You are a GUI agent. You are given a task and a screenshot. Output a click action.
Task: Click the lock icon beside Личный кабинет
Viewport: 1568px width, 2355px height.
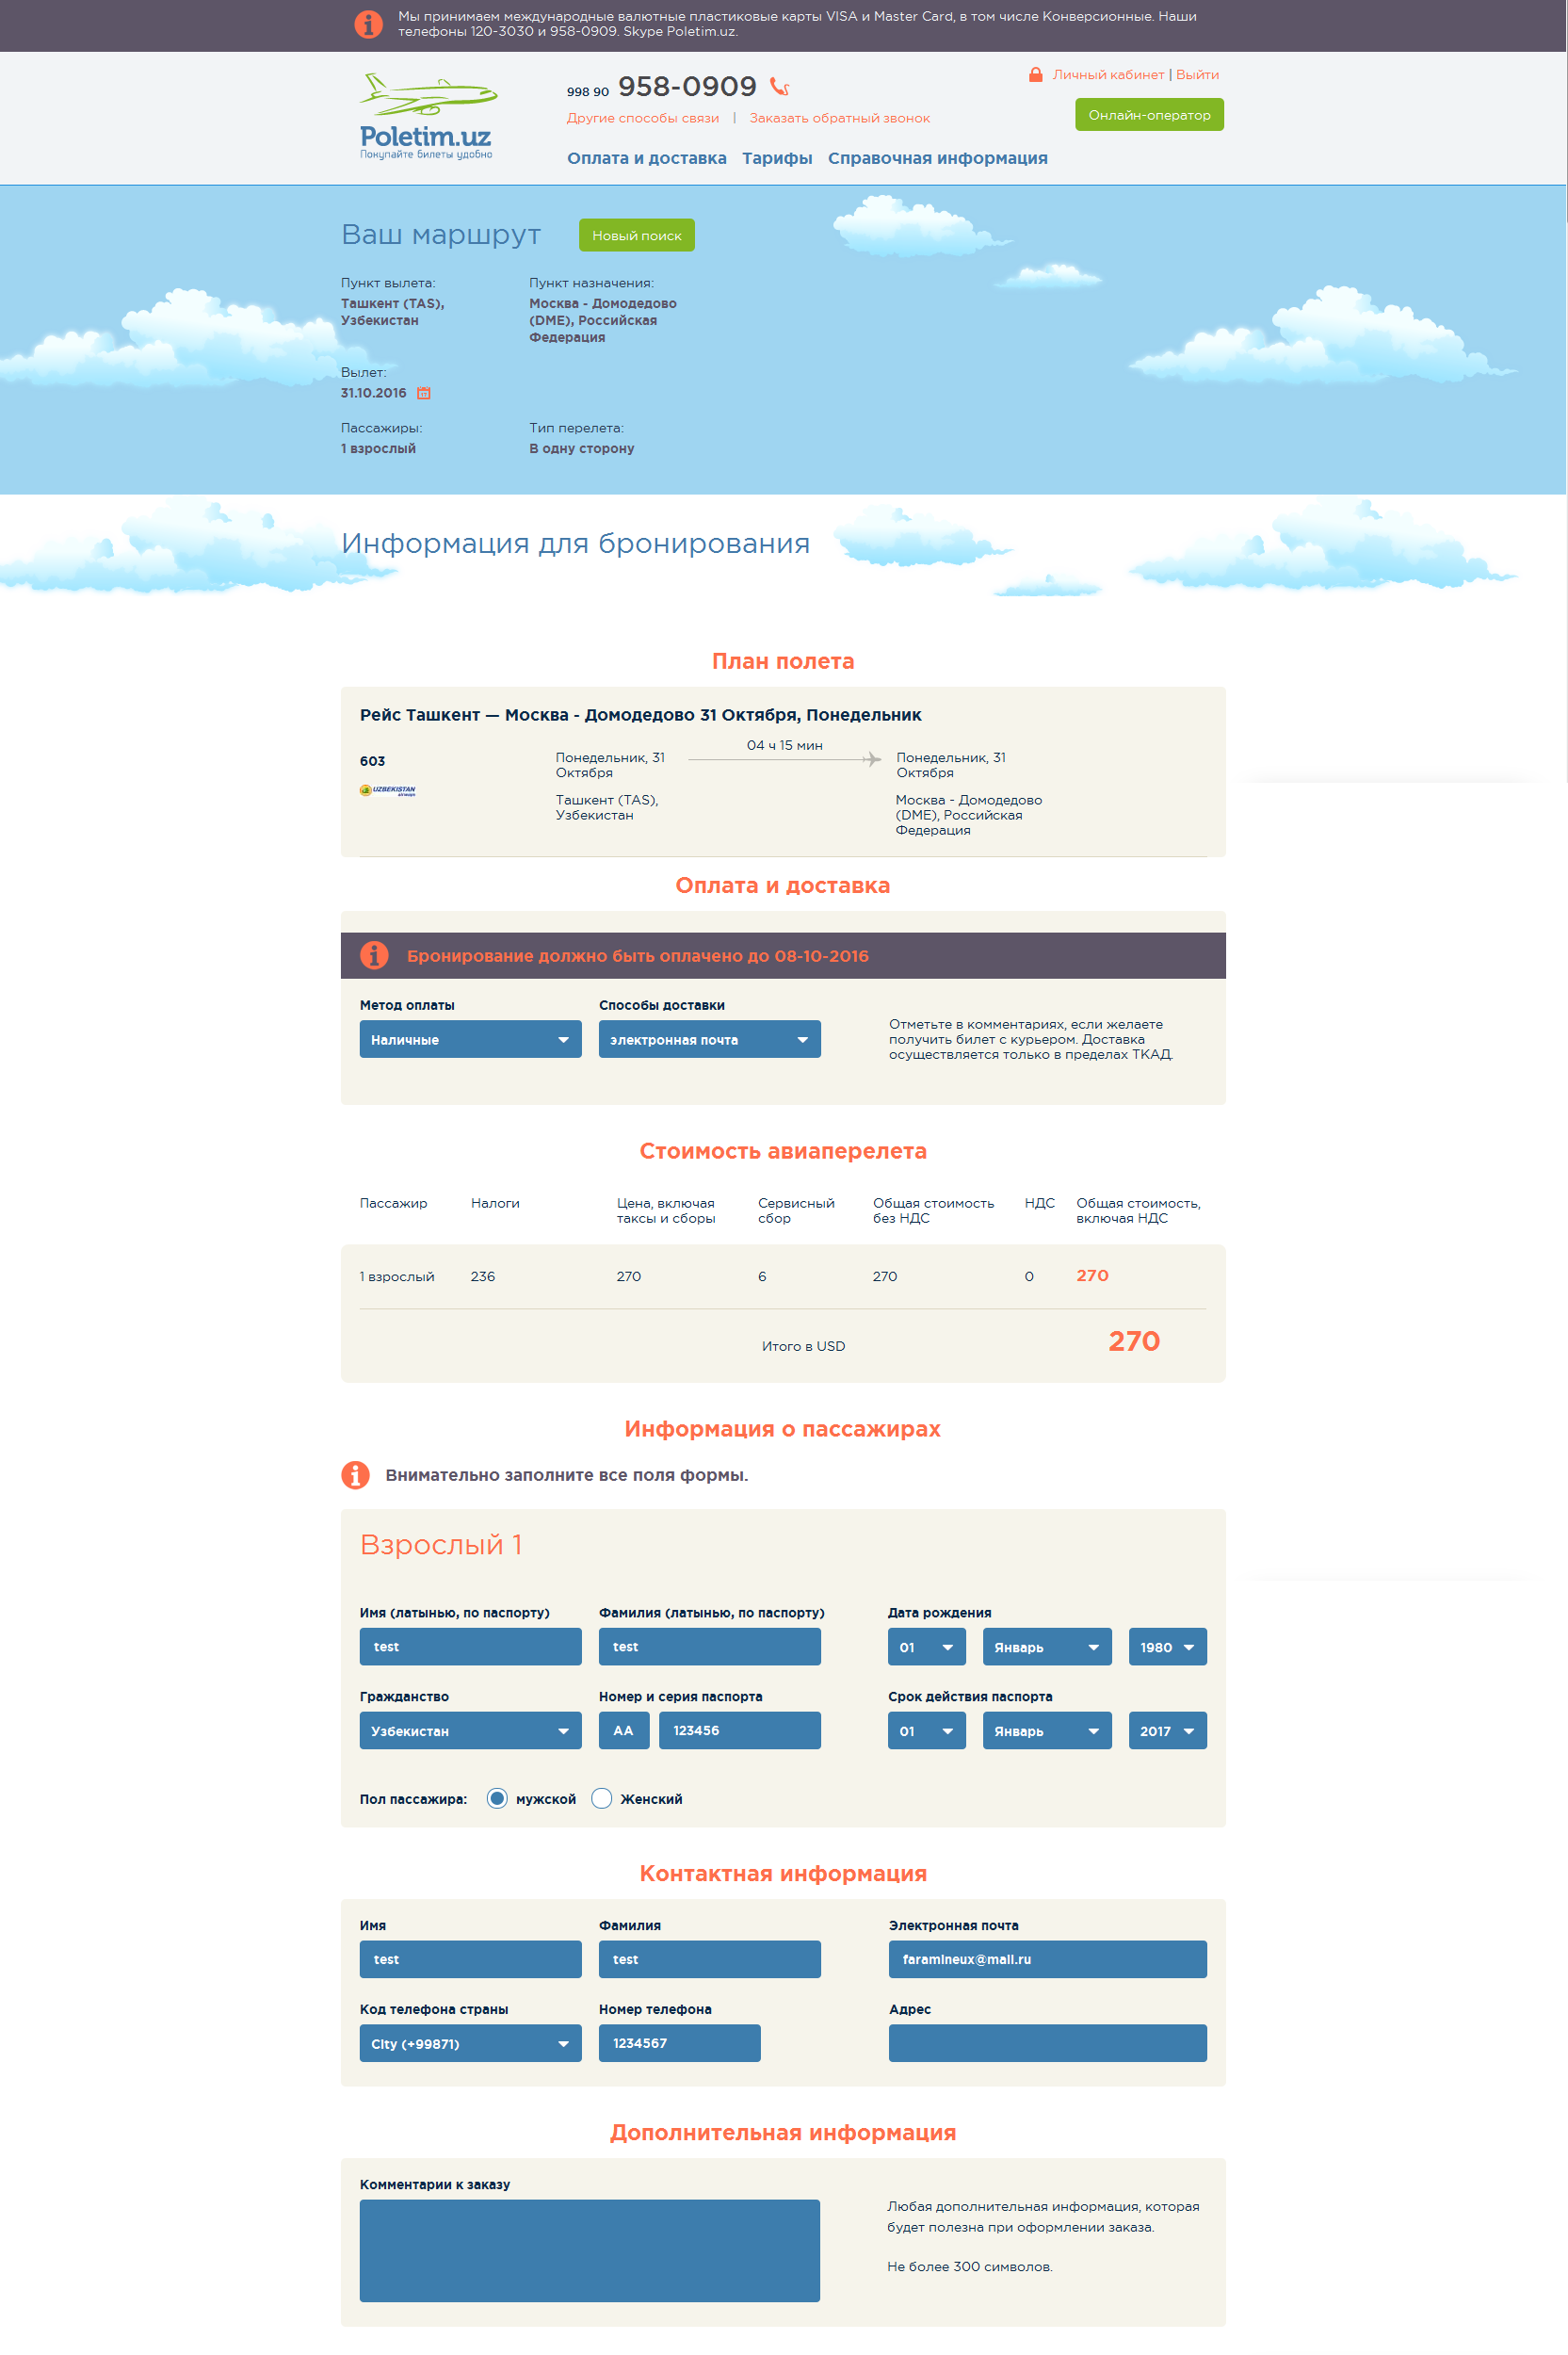click(1035, 75)
